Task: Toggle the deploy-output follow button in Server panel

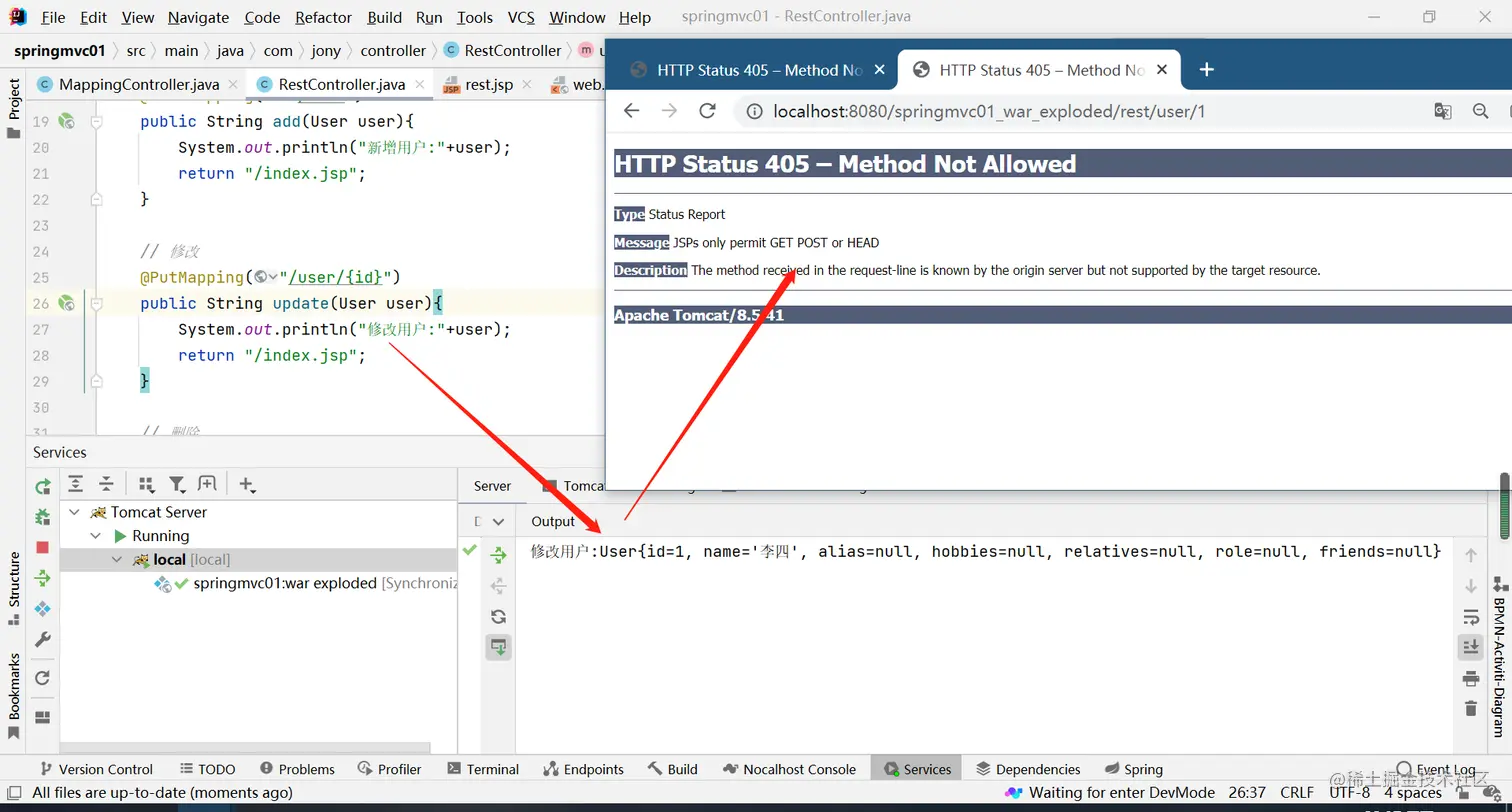Action: coord(498,647)
